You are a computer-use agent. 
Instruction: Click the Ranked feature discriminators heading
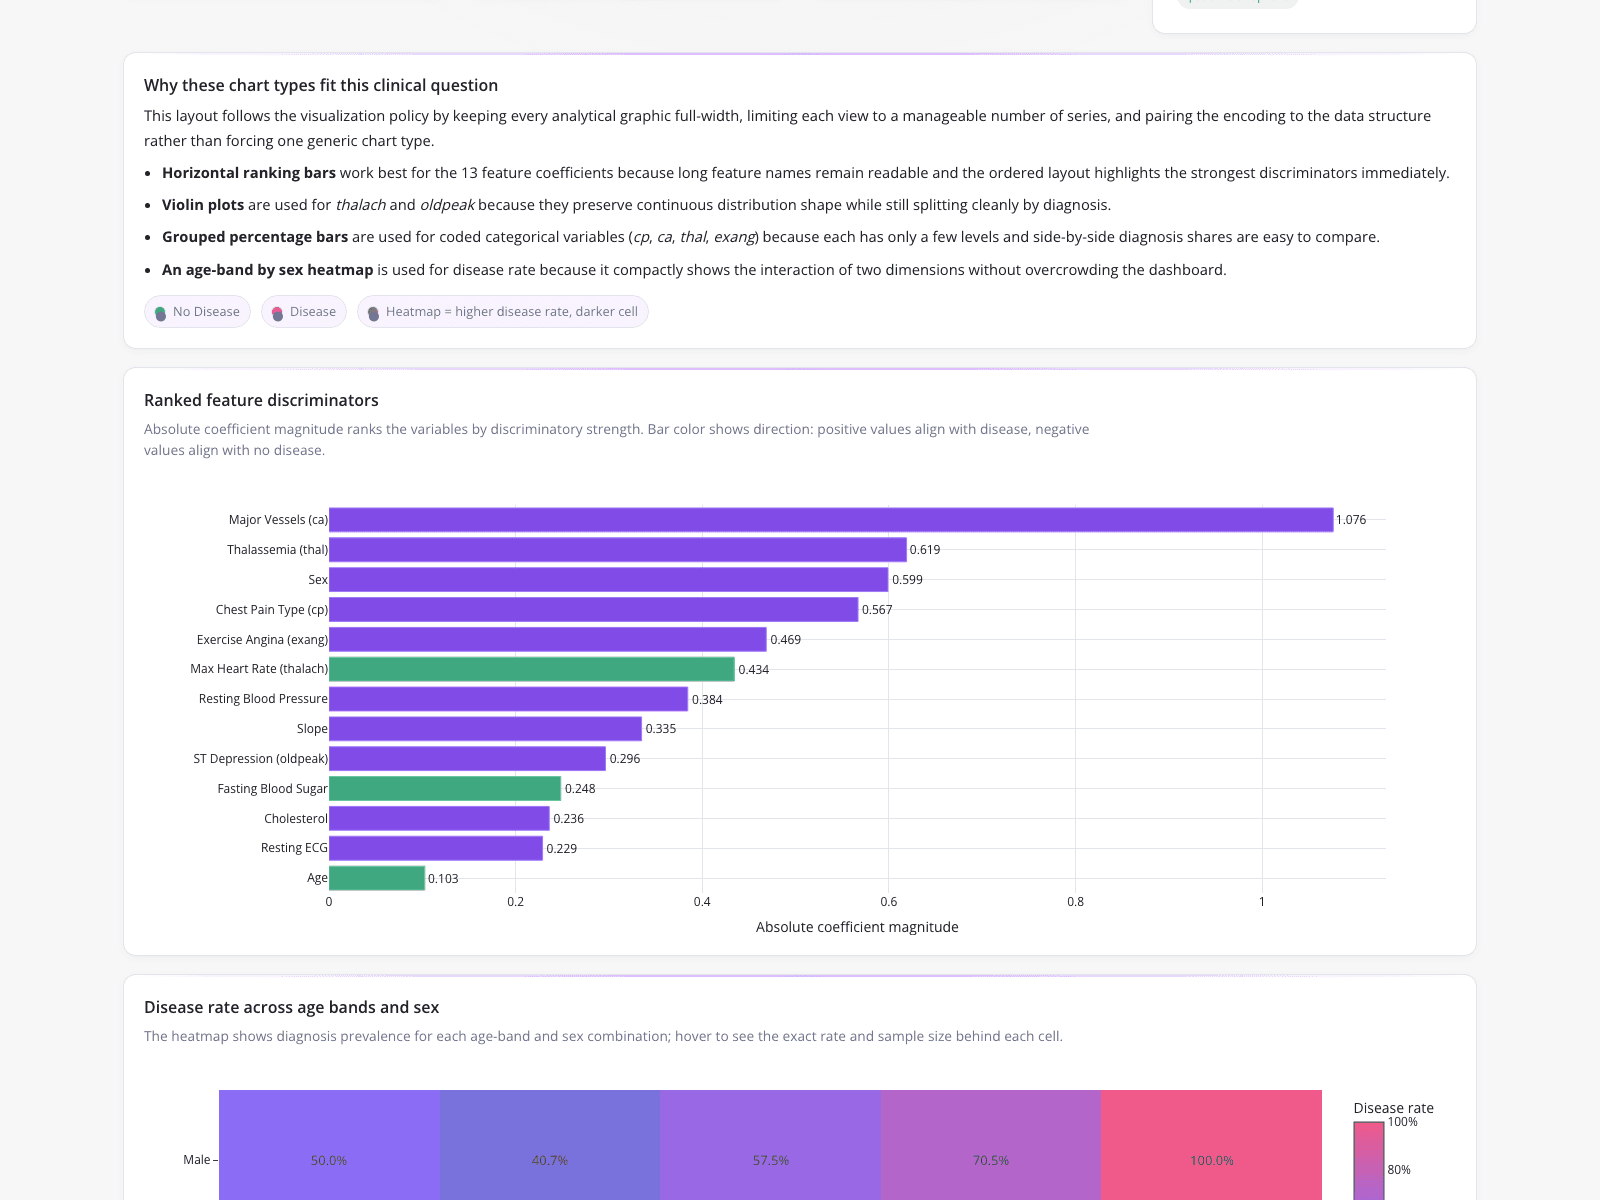[261, 400]
